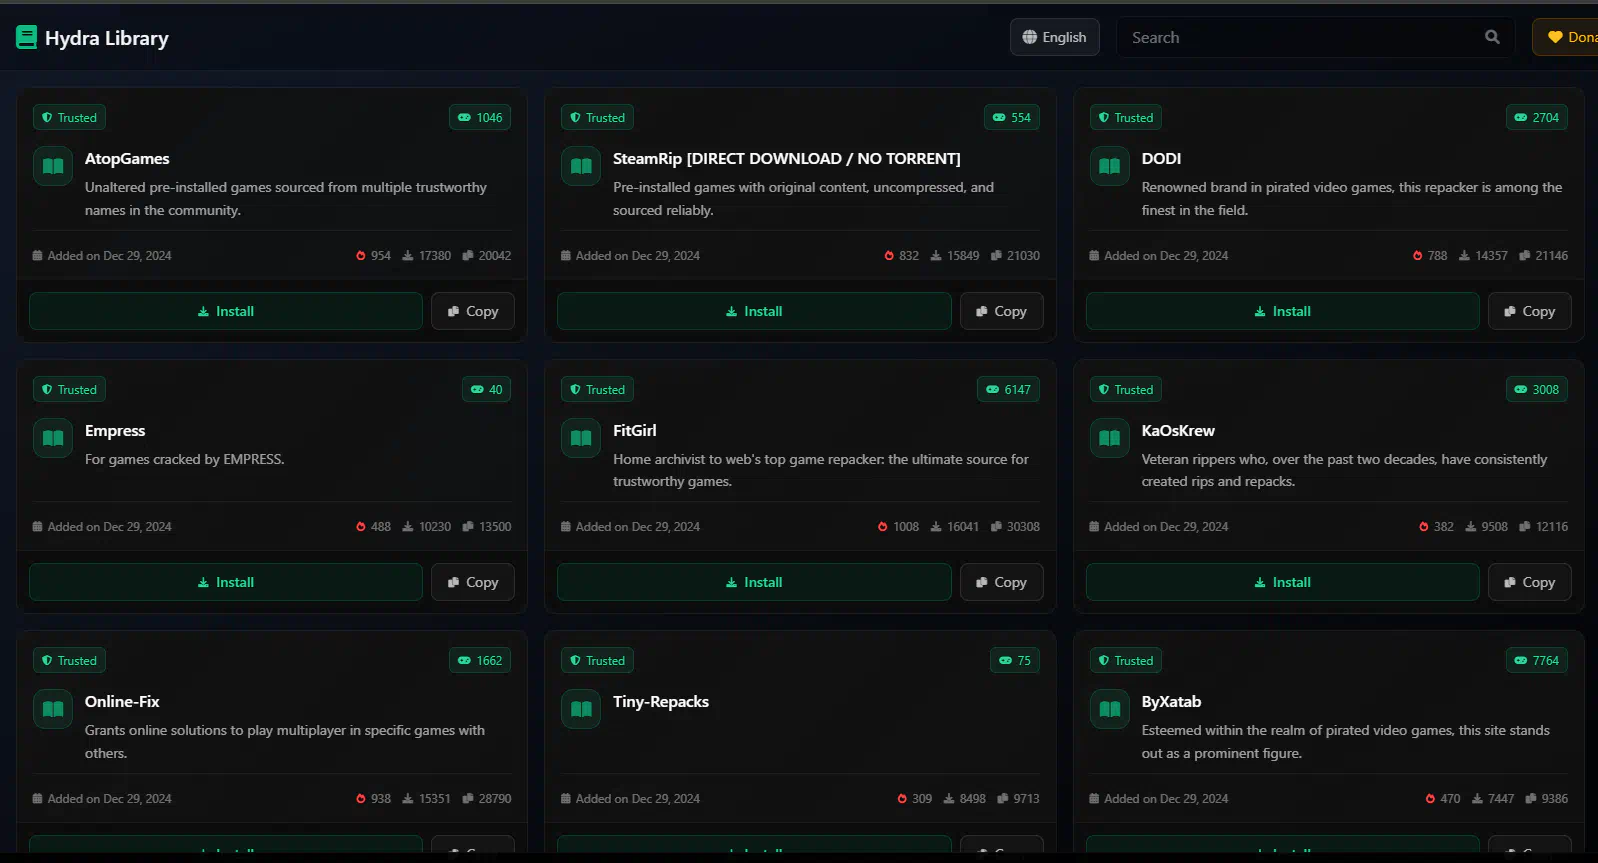Viewport: 1598px width, 863px height.
Task: Click the DODI book icon
Action: [1110, 166]
